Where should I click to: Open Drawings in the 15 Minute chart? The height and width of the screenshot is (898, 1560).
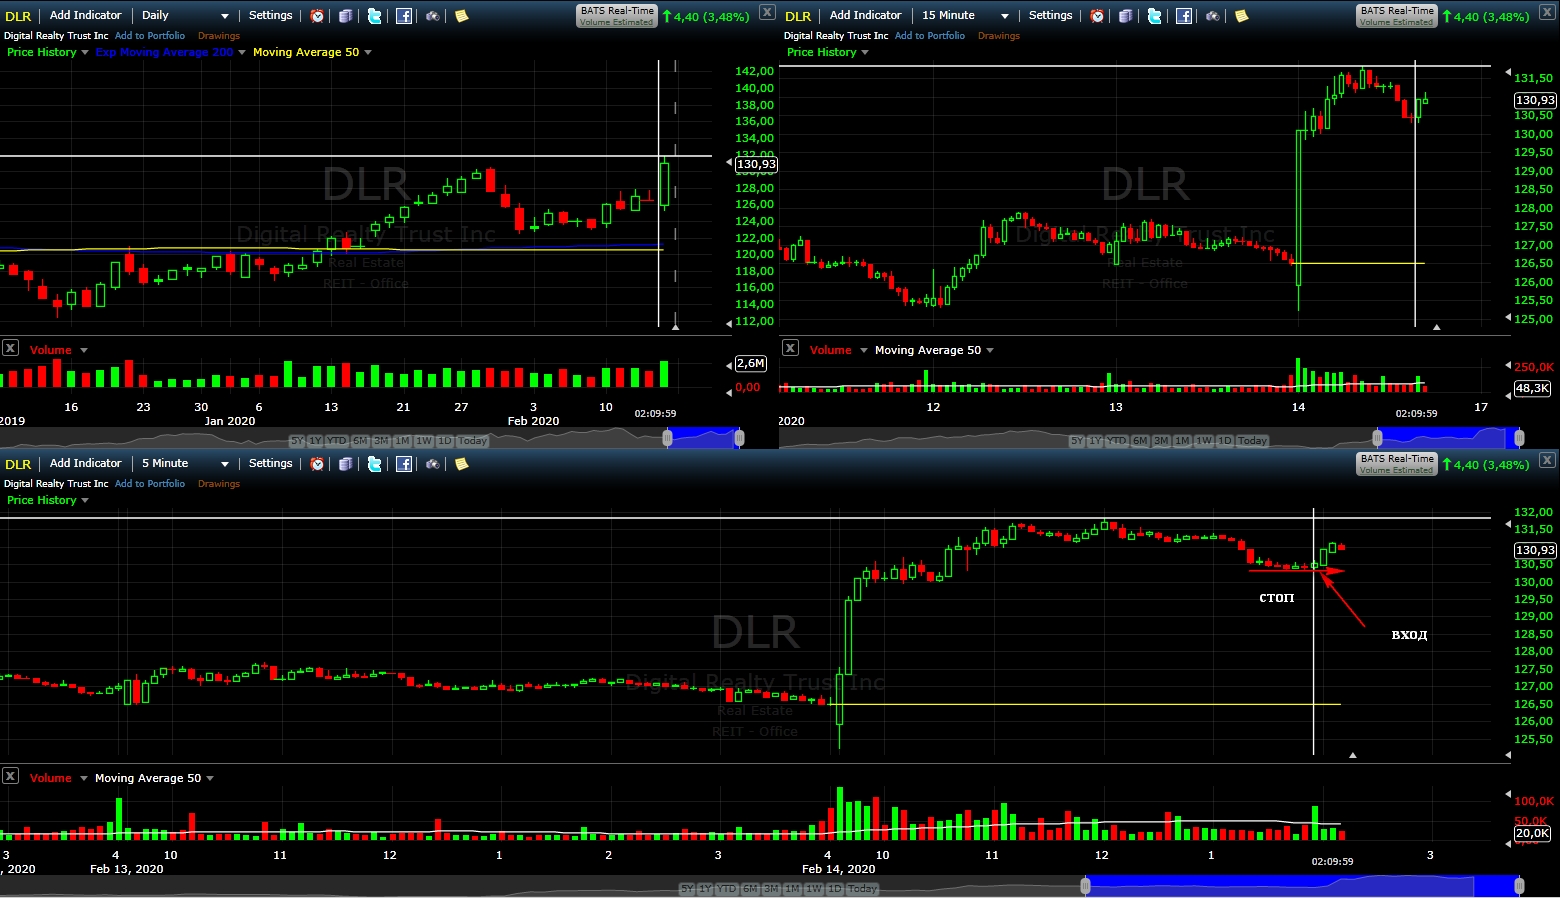999,36
